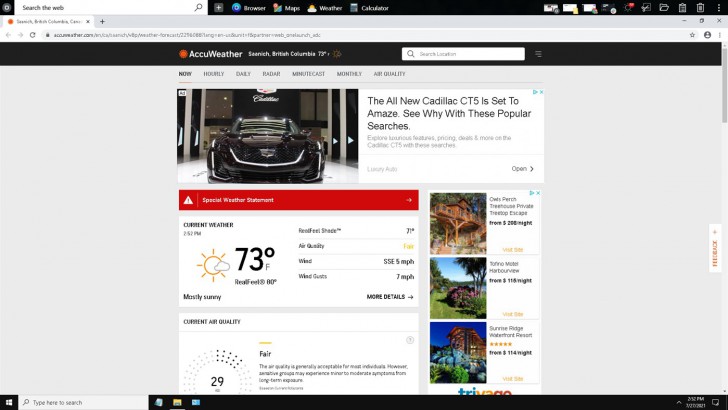Go forward in browser history
This screenshot has height=410, width=728.
[20, 35]
